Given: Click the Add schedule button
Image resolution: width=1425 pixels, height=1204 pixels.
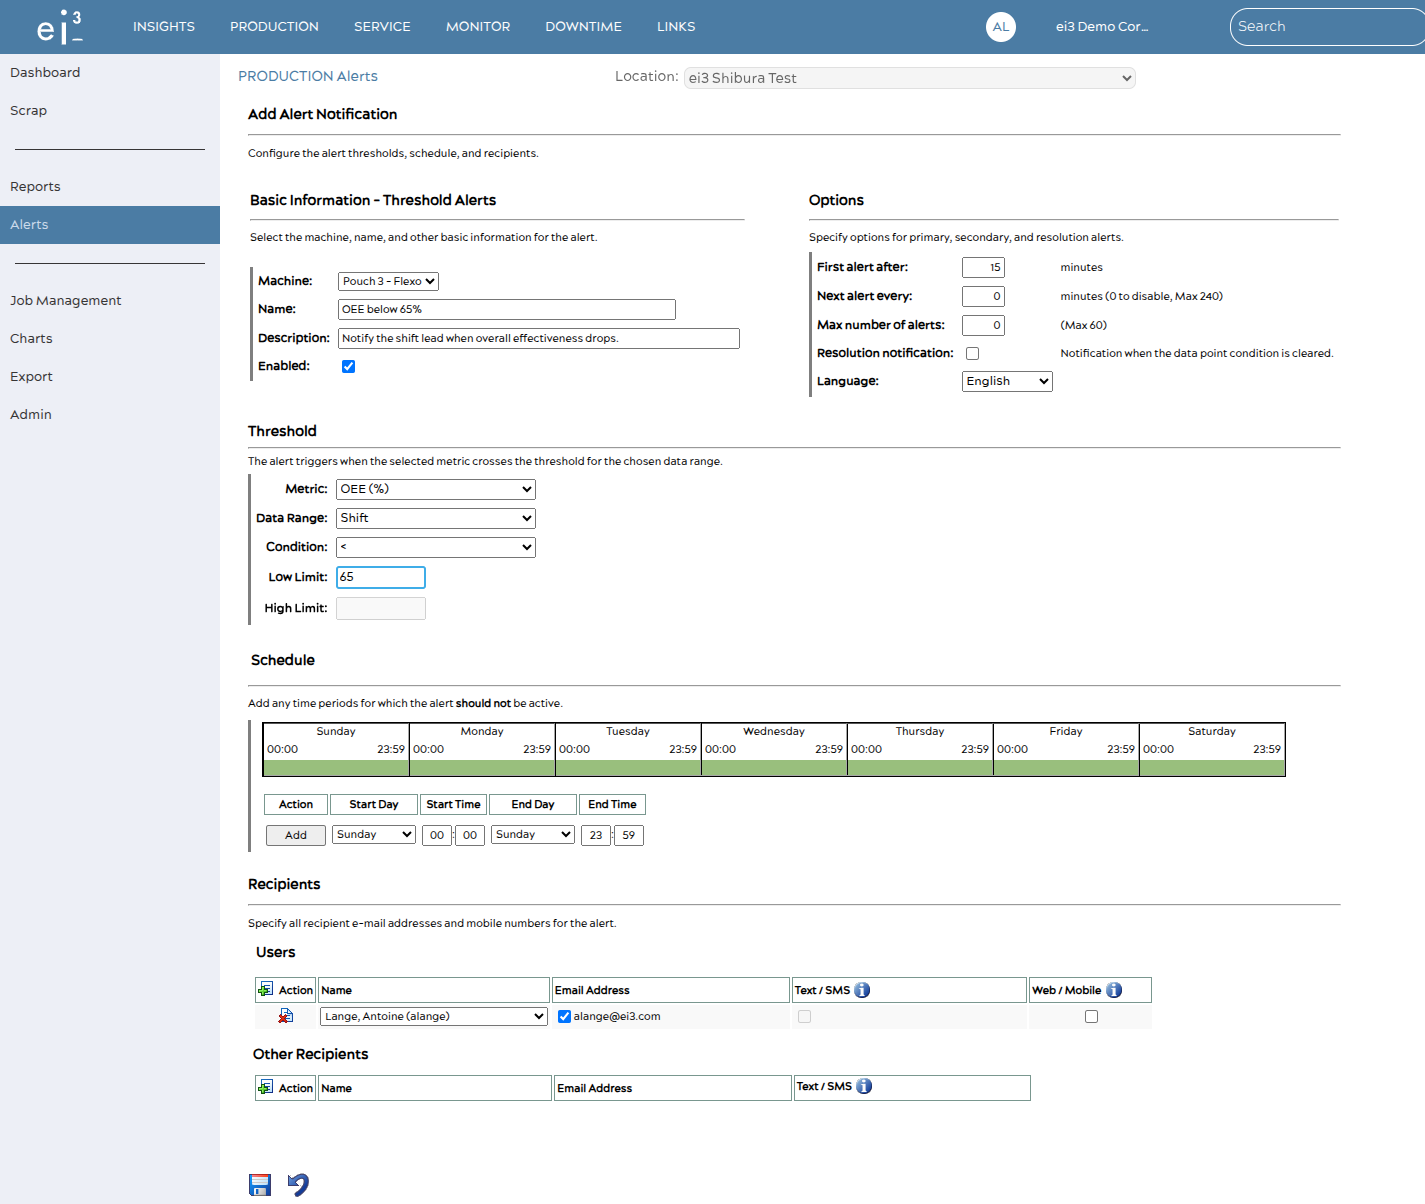Looking at the screenshot, I should point(296,835).
